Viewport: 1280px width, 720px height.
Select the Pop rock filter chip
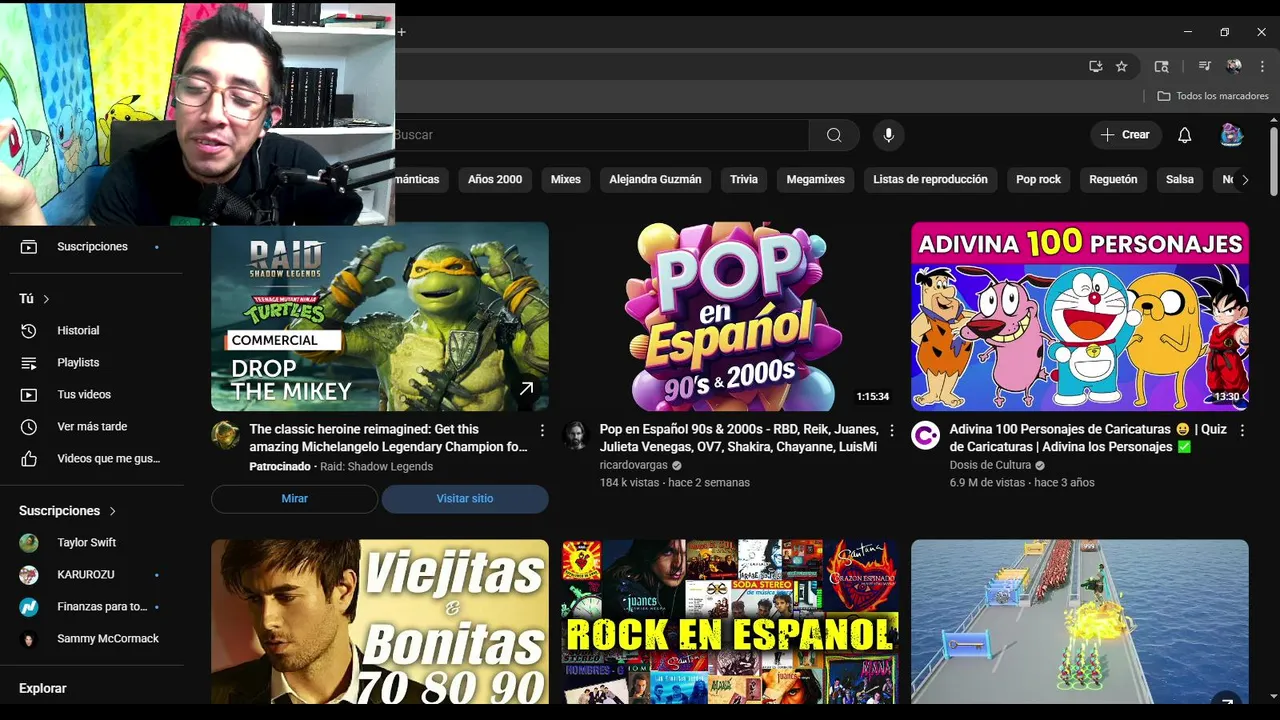point(1038,180)
